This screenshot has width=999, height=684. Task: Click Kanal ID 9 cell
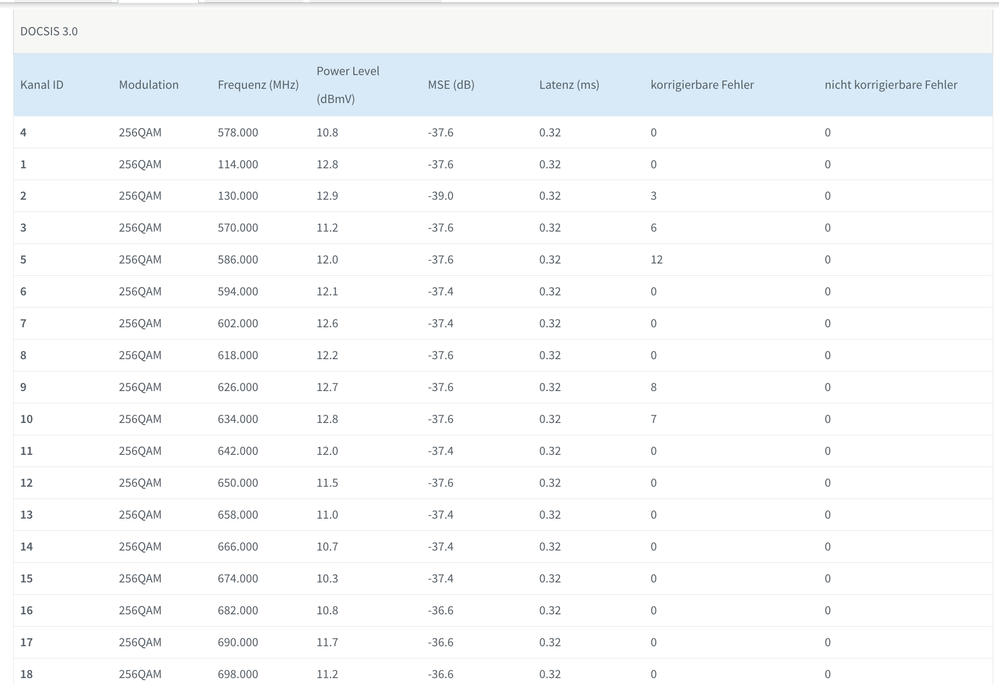[x=24, y=387]
